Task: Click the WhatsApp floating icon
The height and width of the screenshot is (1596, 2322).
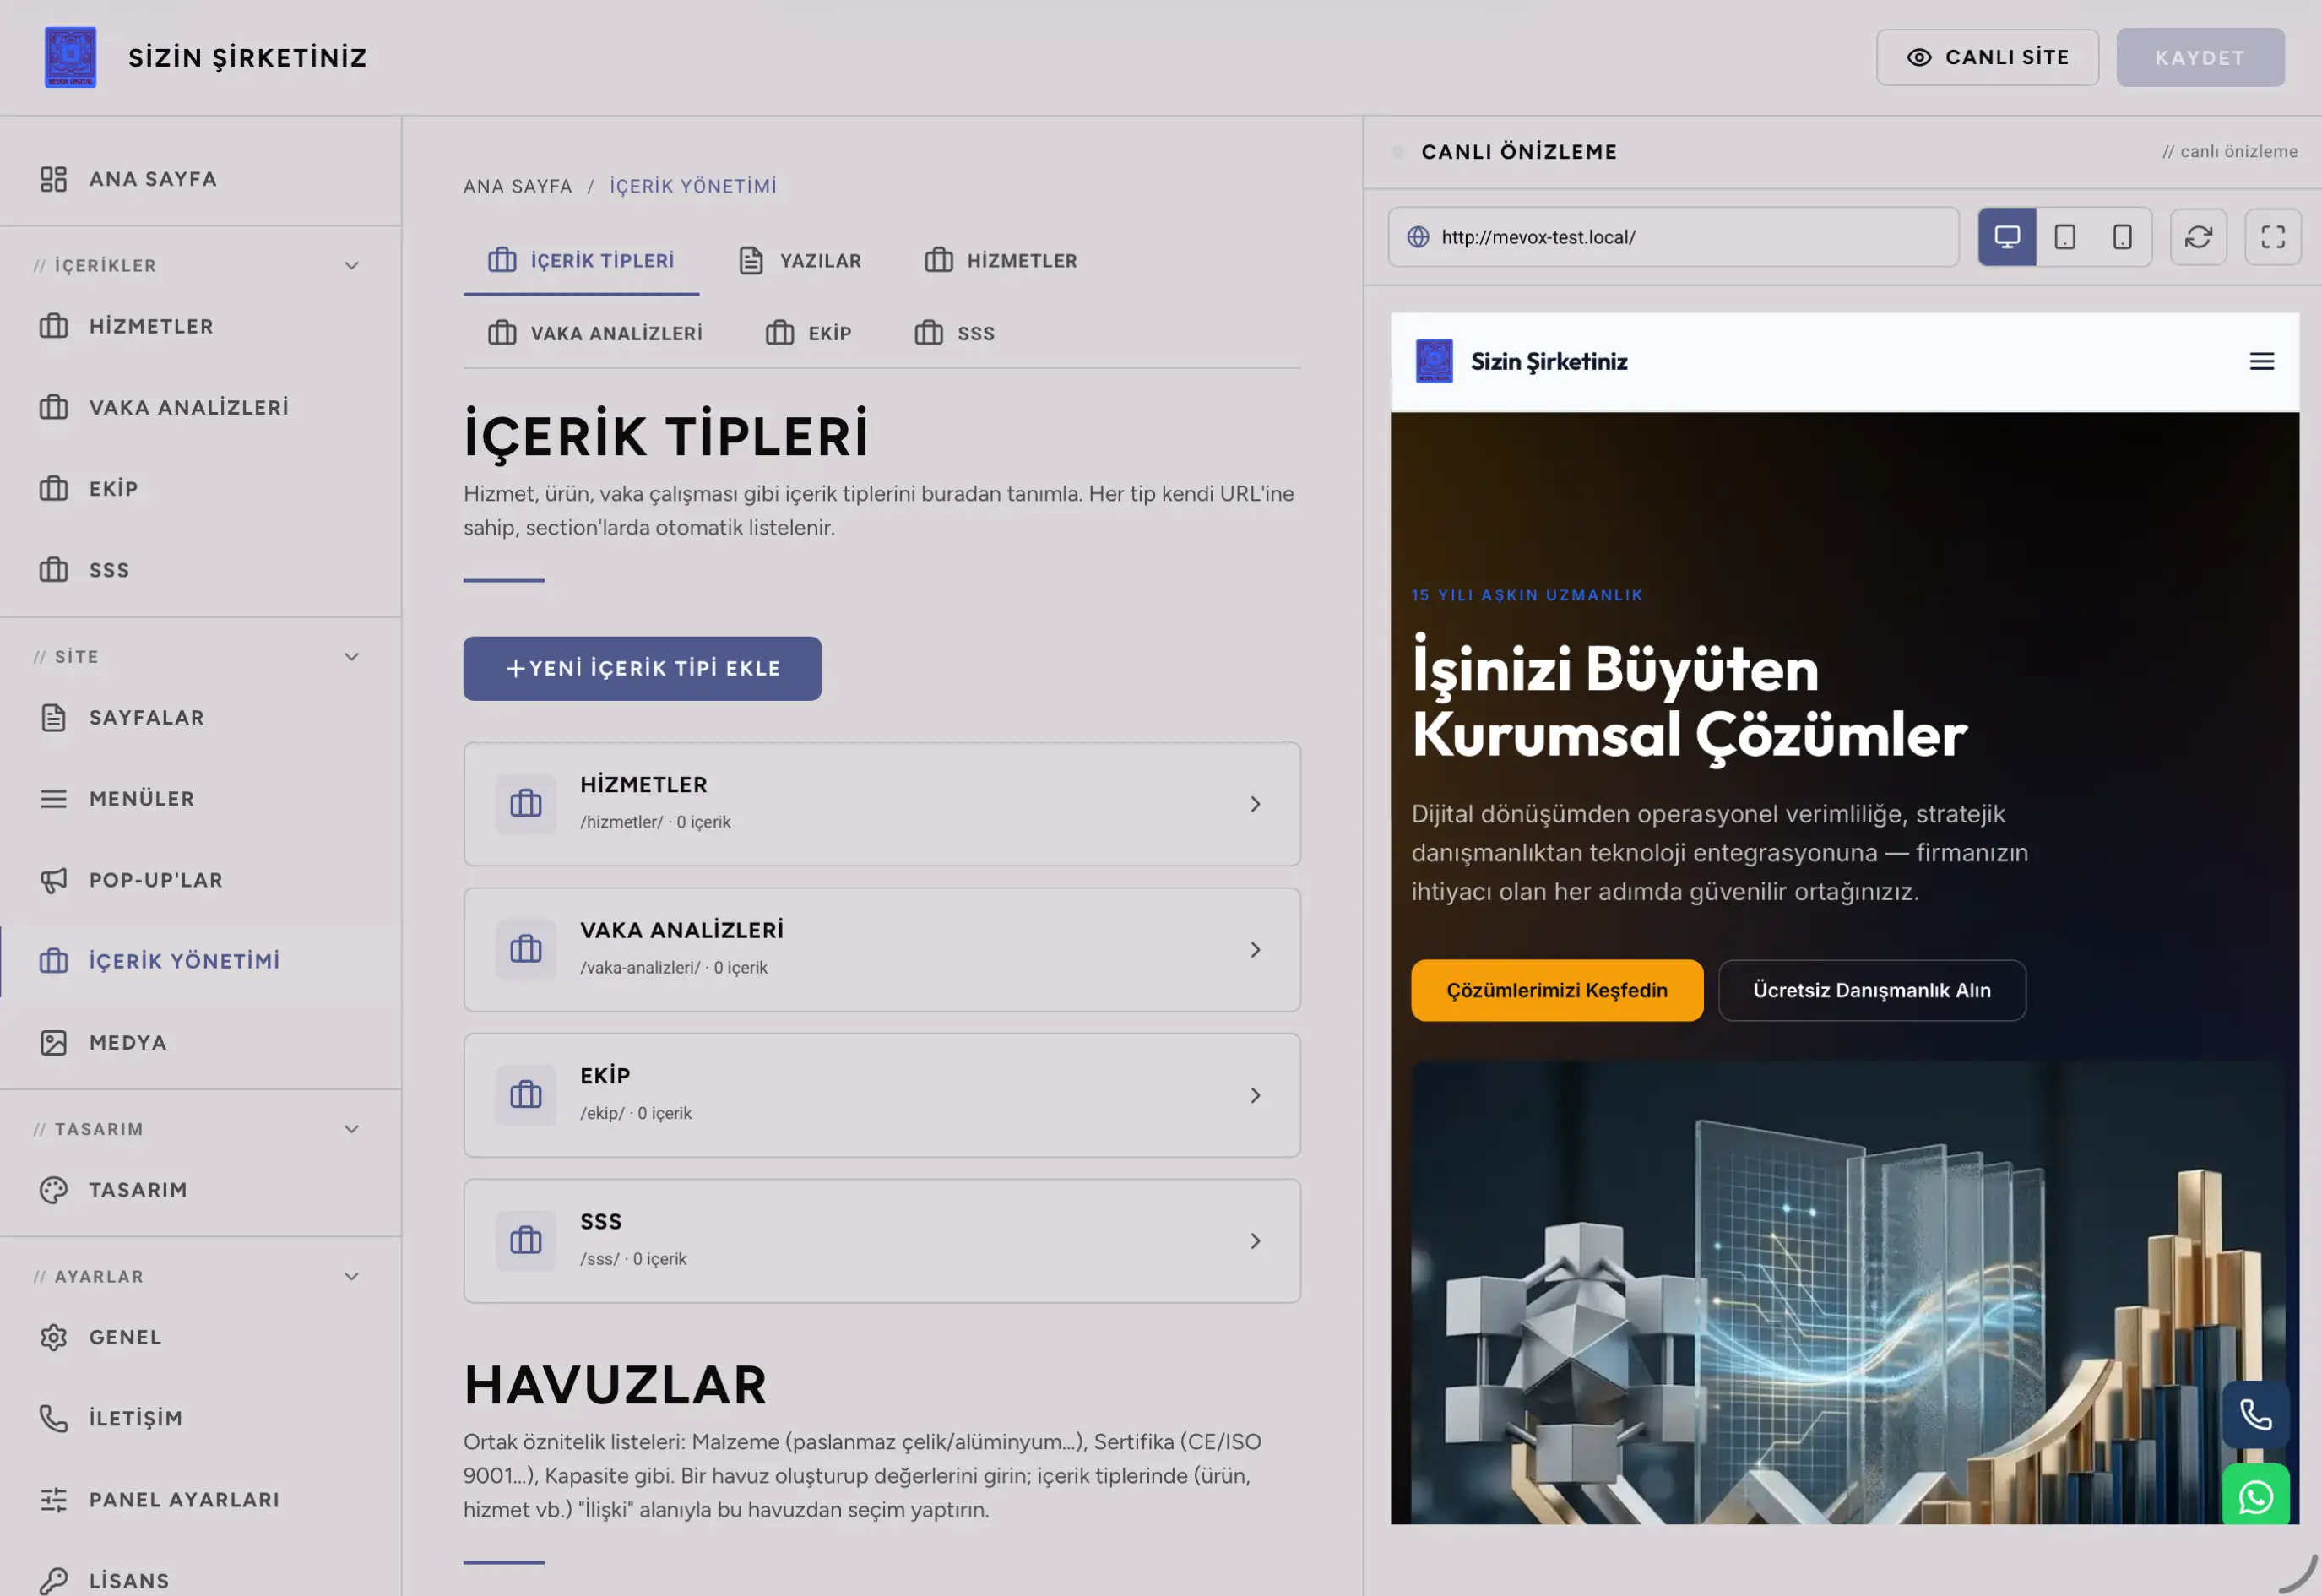Action: click(x=2255, y=1496)
